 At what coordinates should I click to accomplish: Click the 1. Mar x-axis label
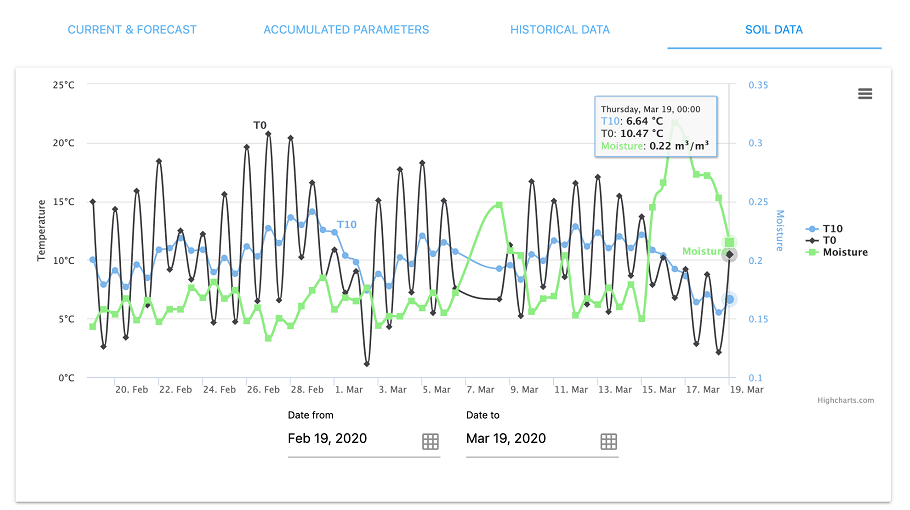point(349,390)
